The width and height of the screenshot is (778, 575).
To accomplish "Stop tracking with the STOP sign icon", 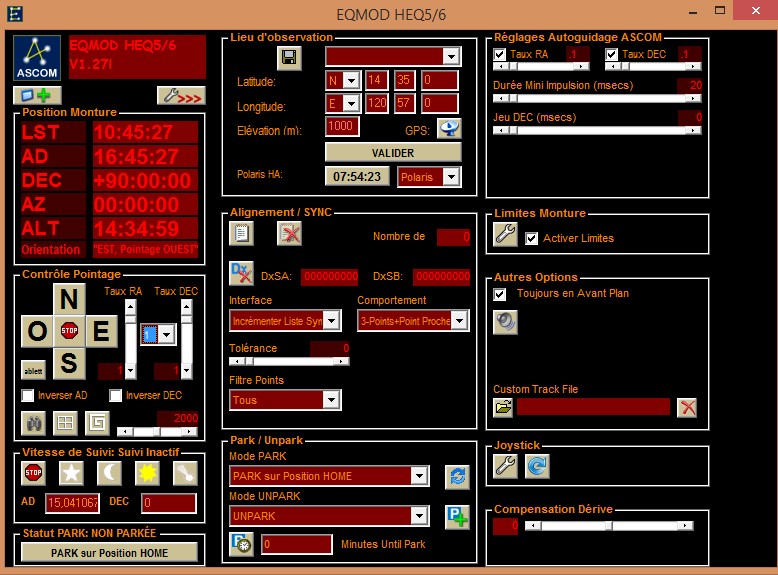I will (x=34, y=473).
